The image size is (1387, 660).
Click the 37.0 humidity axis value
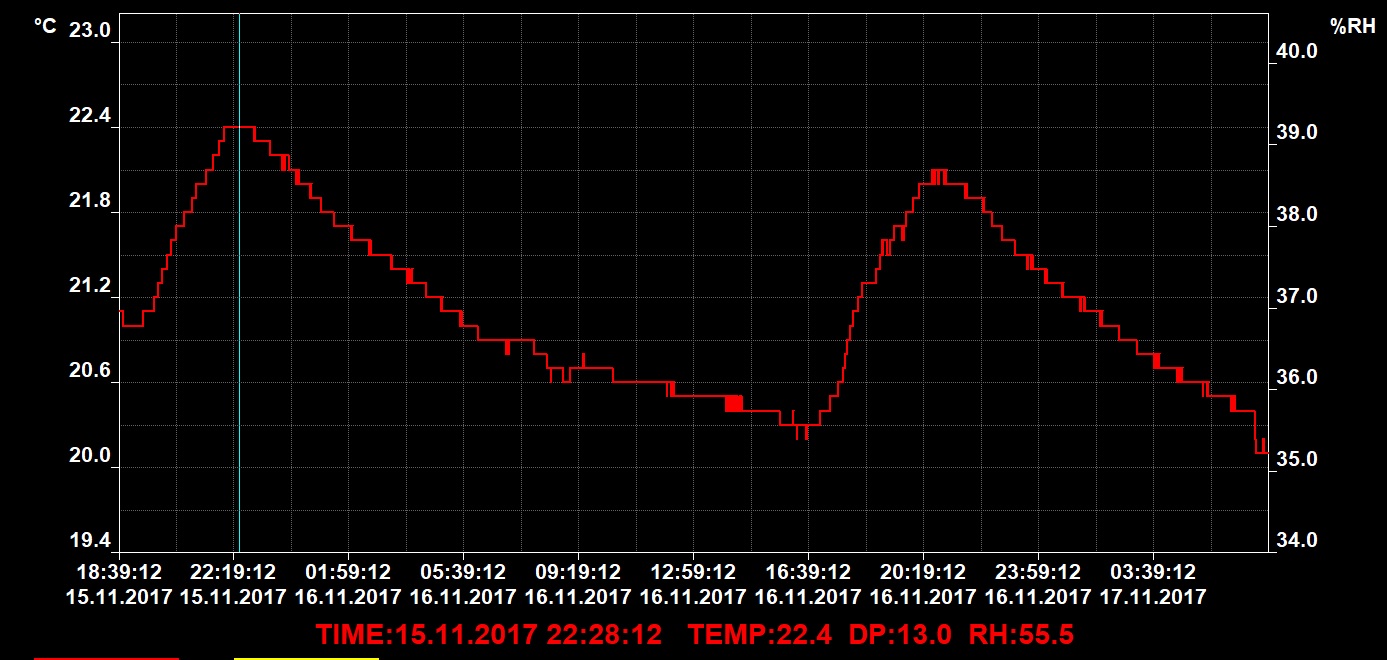pyautogui.click(x=1297, y=296)
